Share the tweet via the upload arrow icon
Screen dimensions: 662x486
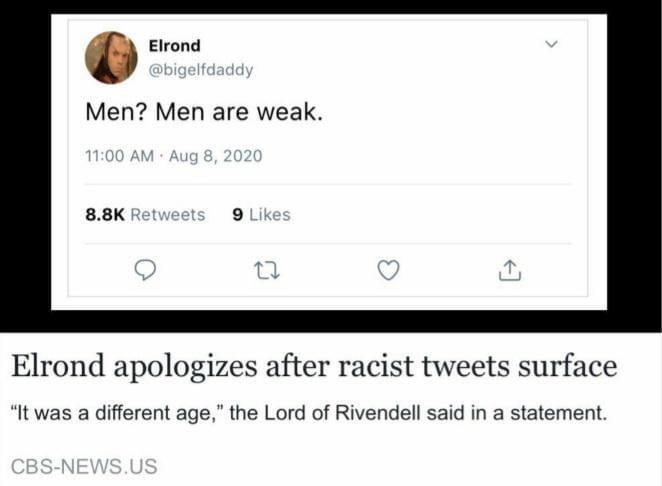(509, 269)
